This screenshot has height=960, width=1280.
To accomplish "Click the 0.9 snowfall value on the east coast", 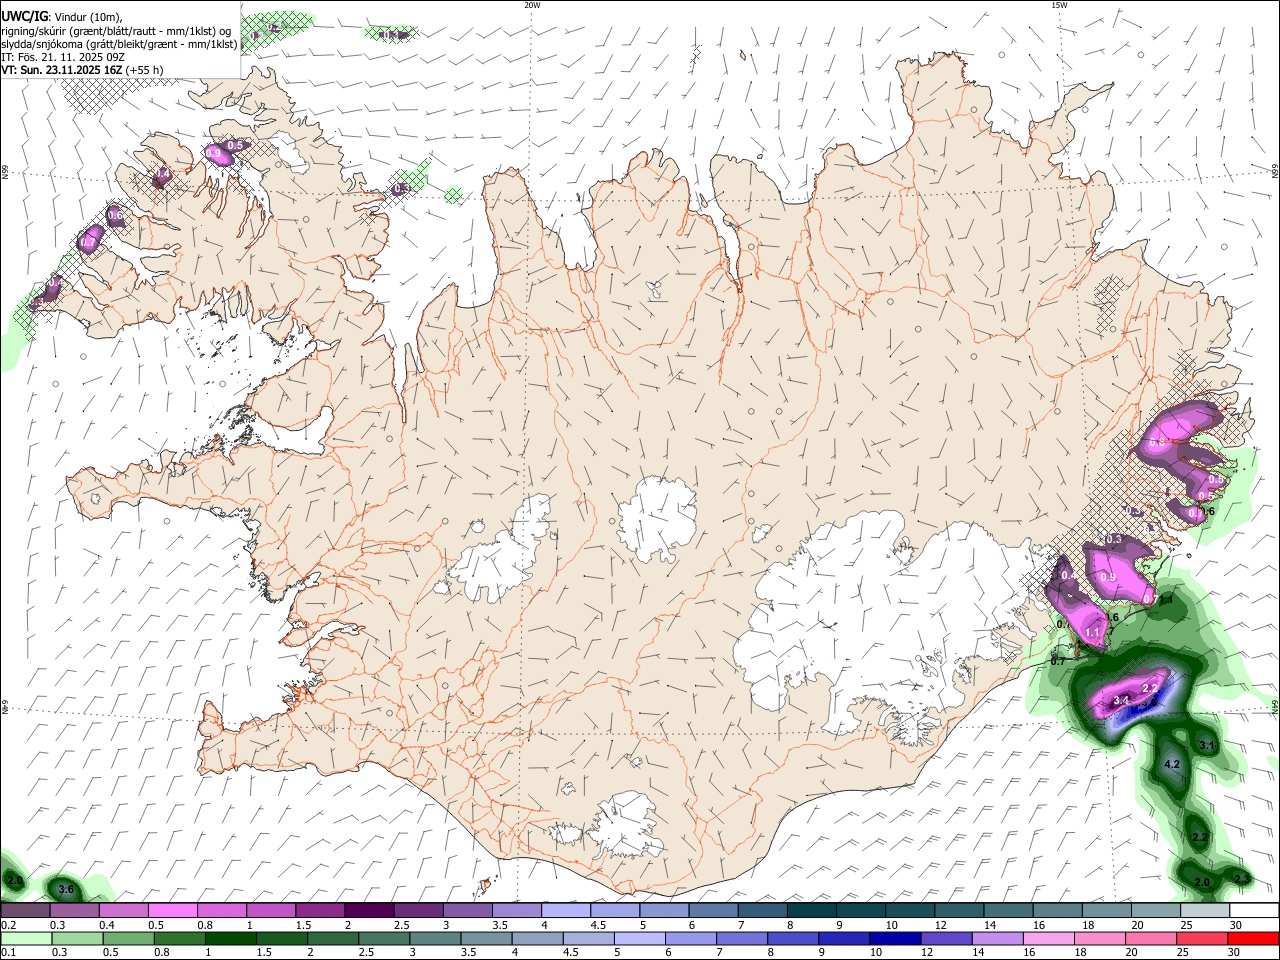I will (x=1108, y=578).
